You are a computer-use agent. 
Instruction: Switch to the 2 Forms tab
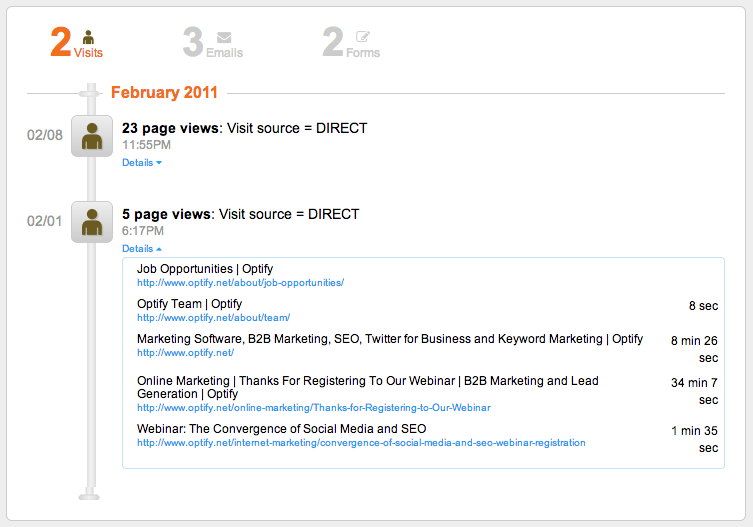(x=351, y=43)
